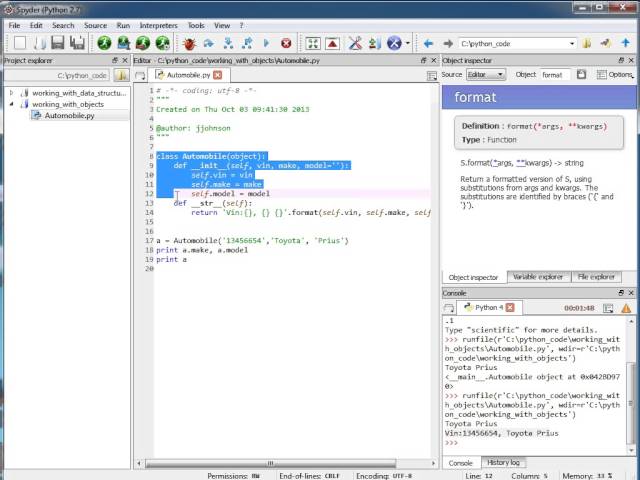Switch to the History log tab
This screenshot has width=640, height=480.
(x=503, y=462)
